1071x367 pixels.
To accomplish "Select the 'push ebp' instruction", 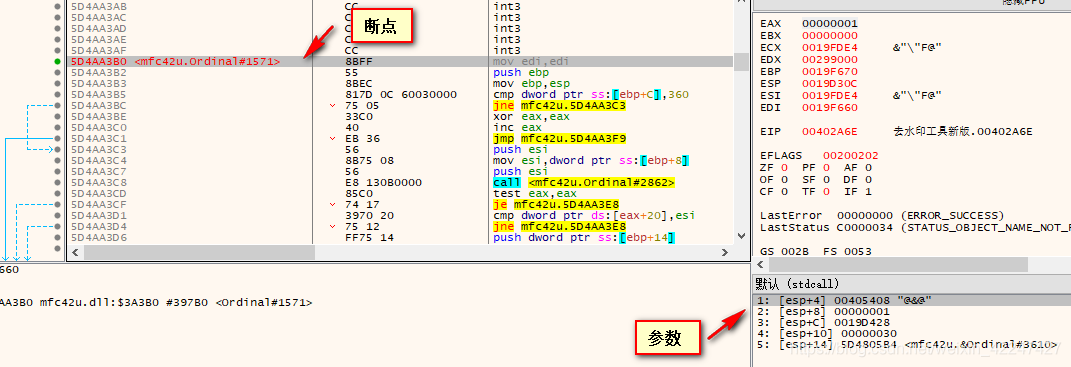I will 516,72.
